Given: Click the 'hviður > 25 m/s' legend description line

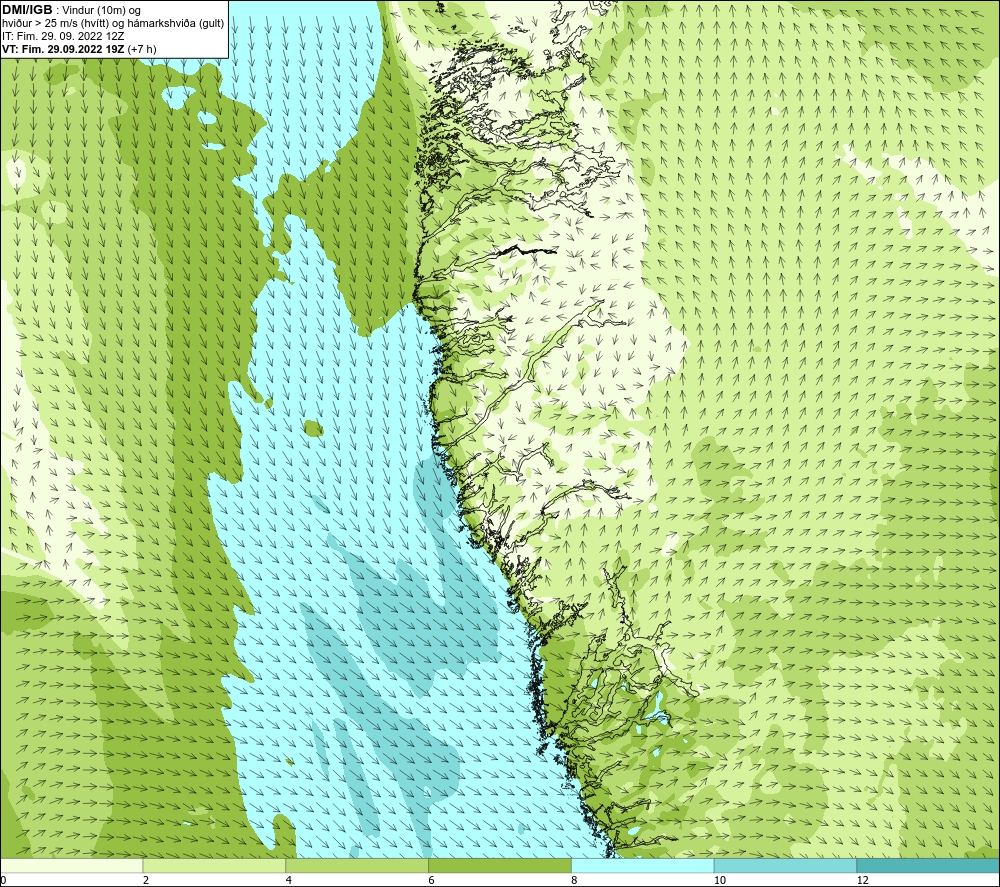Looking at the screenshot, I should pyautogui.click(x=113, y=24).
